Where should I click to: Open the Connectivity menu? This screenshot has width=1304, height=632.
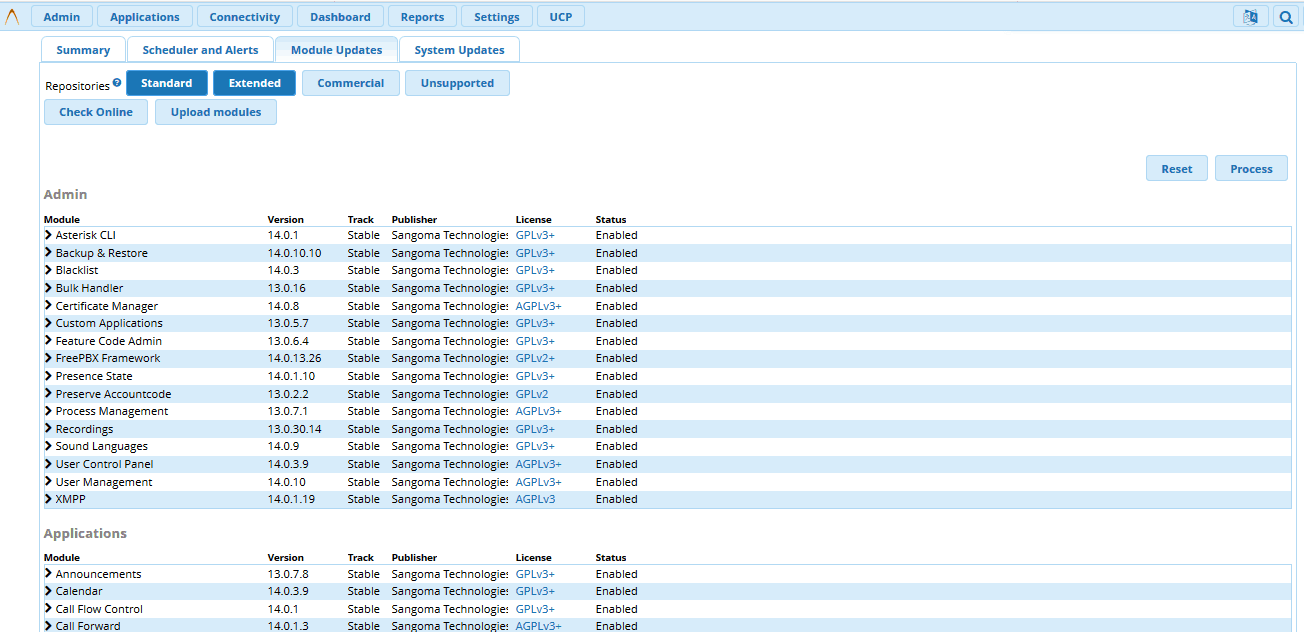[x=245, y=17]
